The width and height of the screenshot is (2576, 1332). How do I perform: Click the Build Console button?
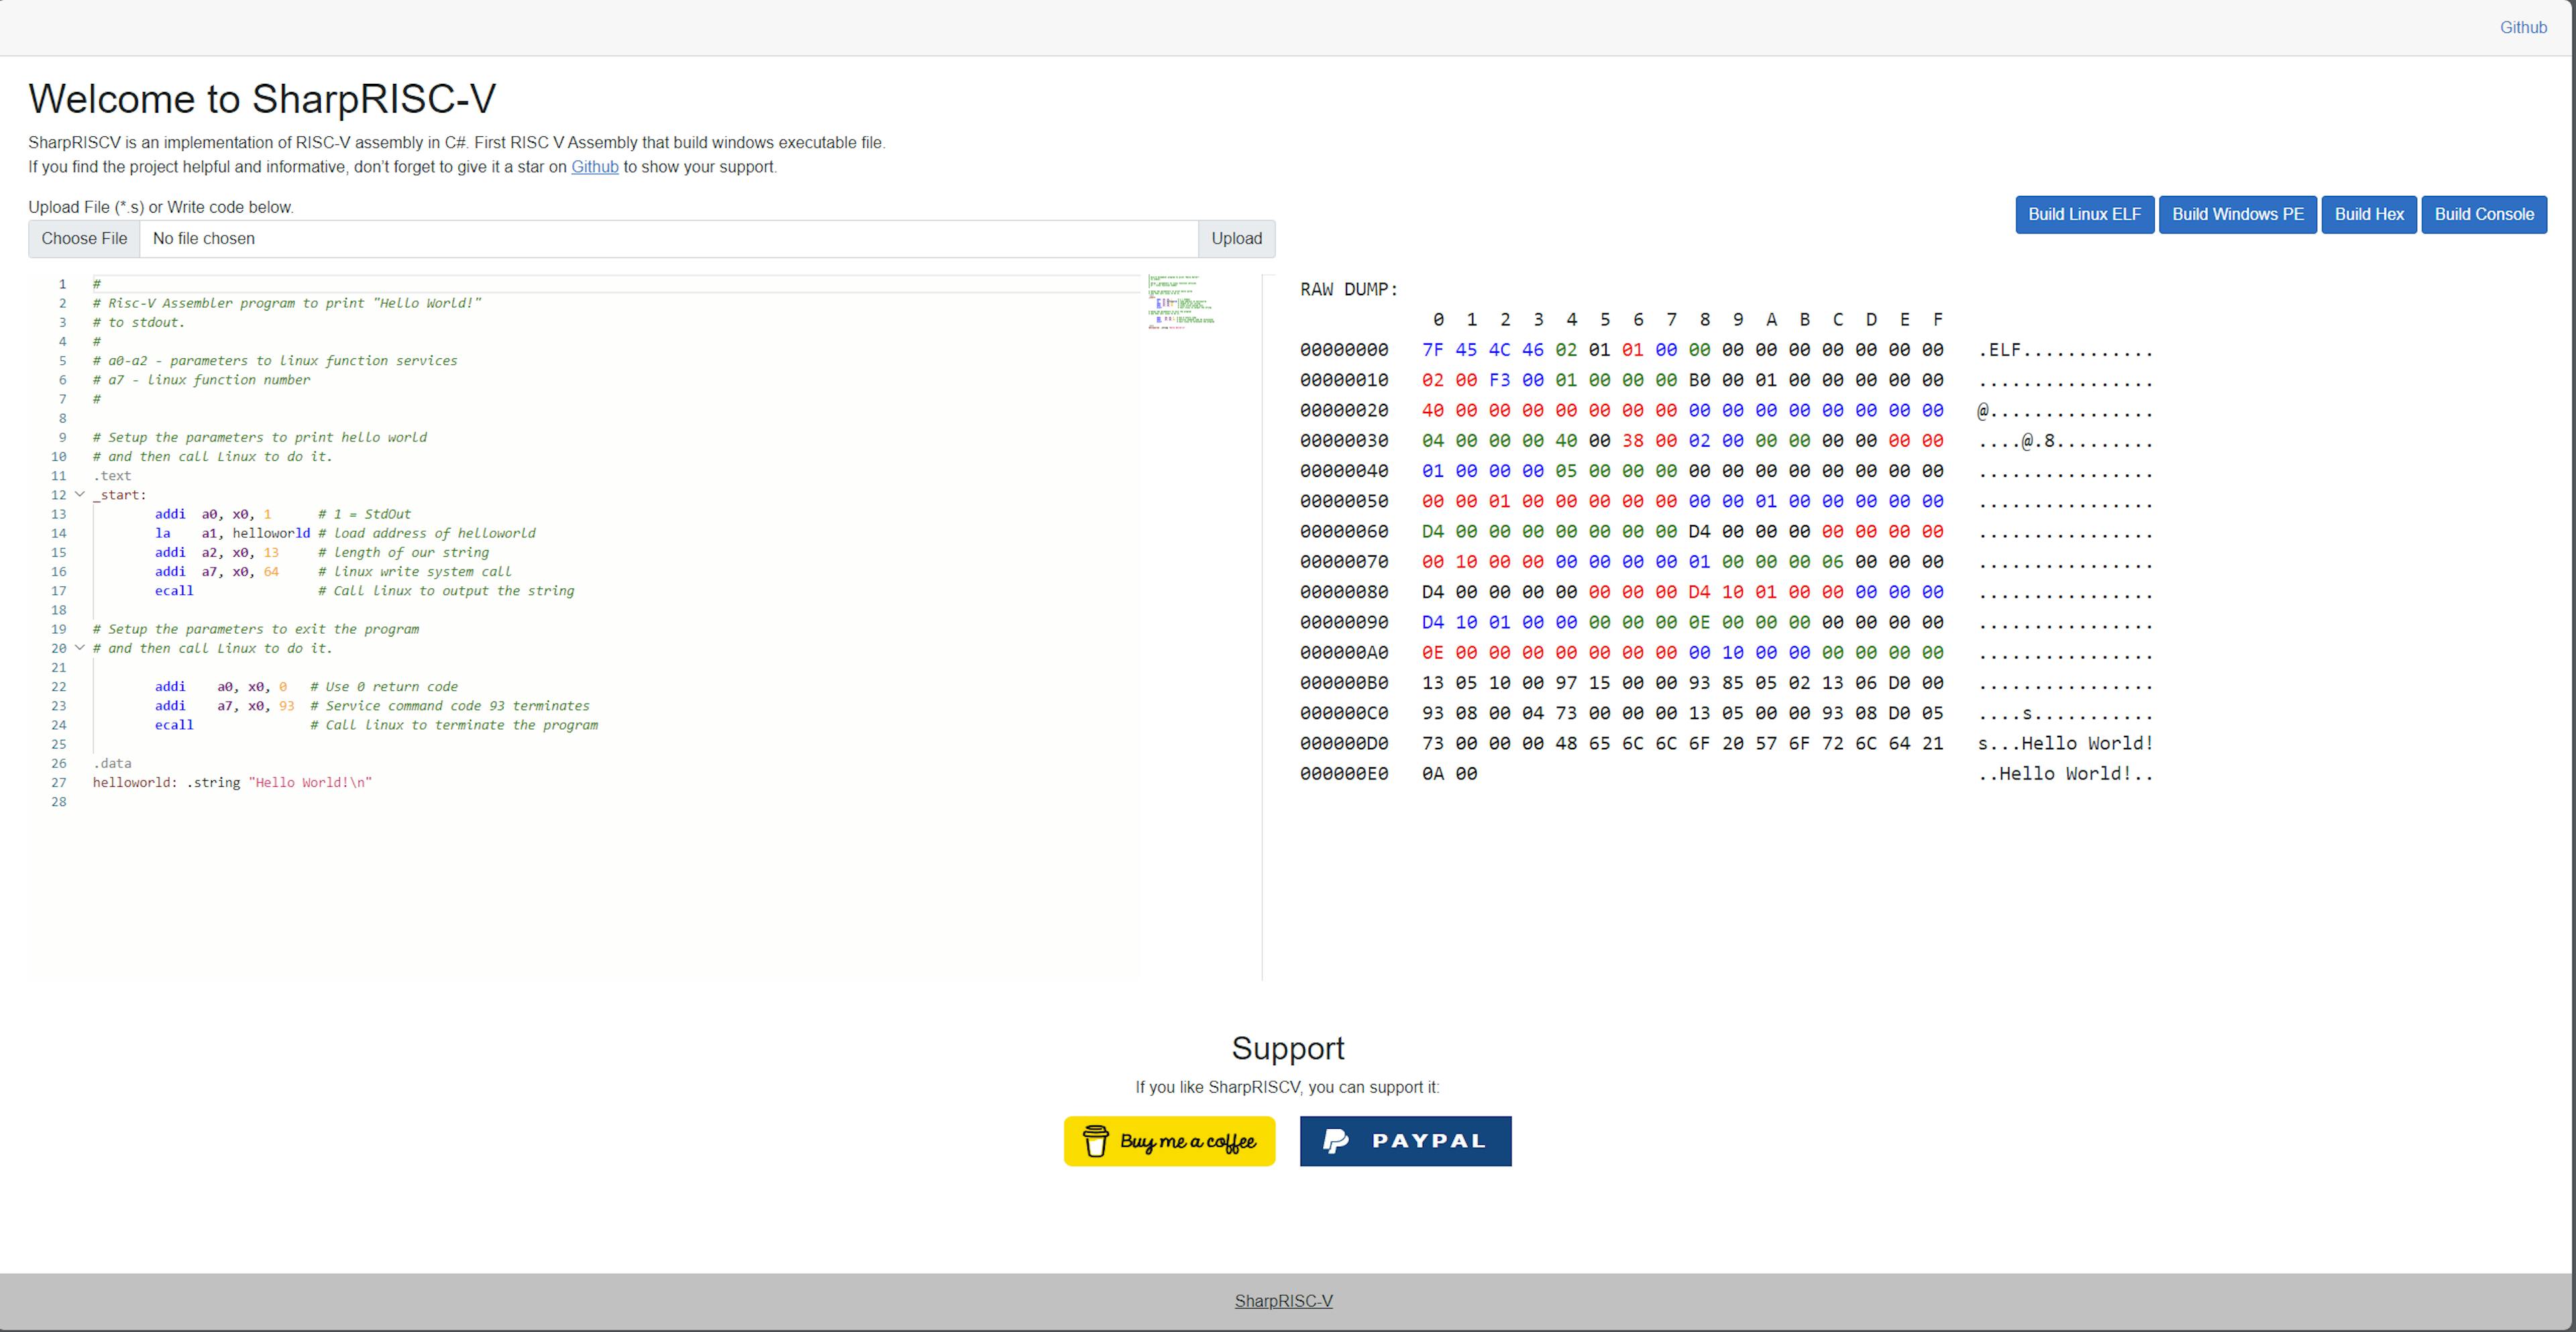2485,214
